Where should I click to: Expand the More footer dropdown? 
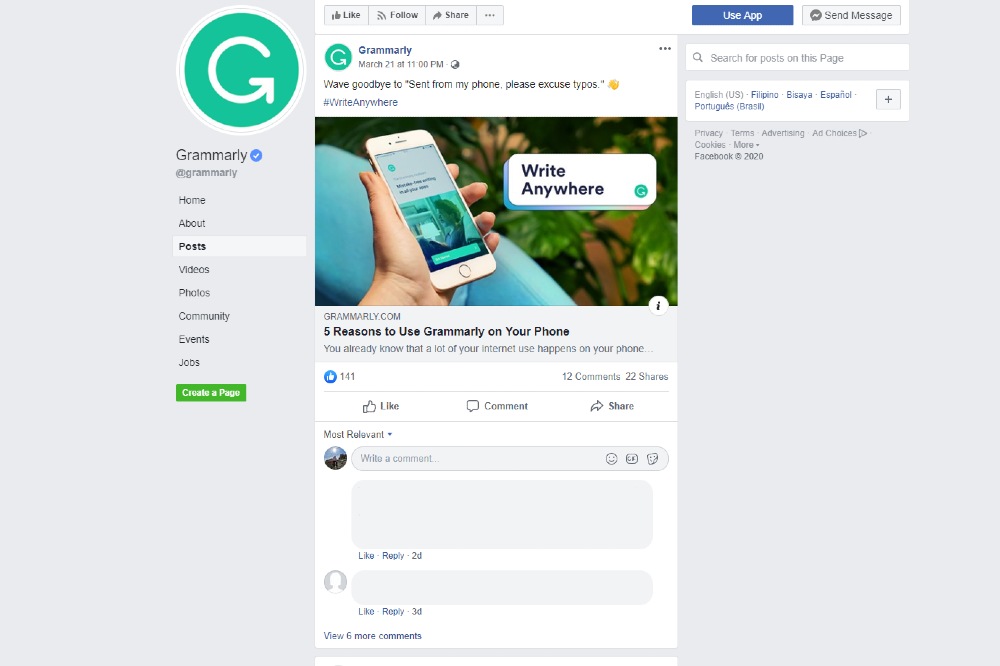pyautogui.click(x=746, y=145)
